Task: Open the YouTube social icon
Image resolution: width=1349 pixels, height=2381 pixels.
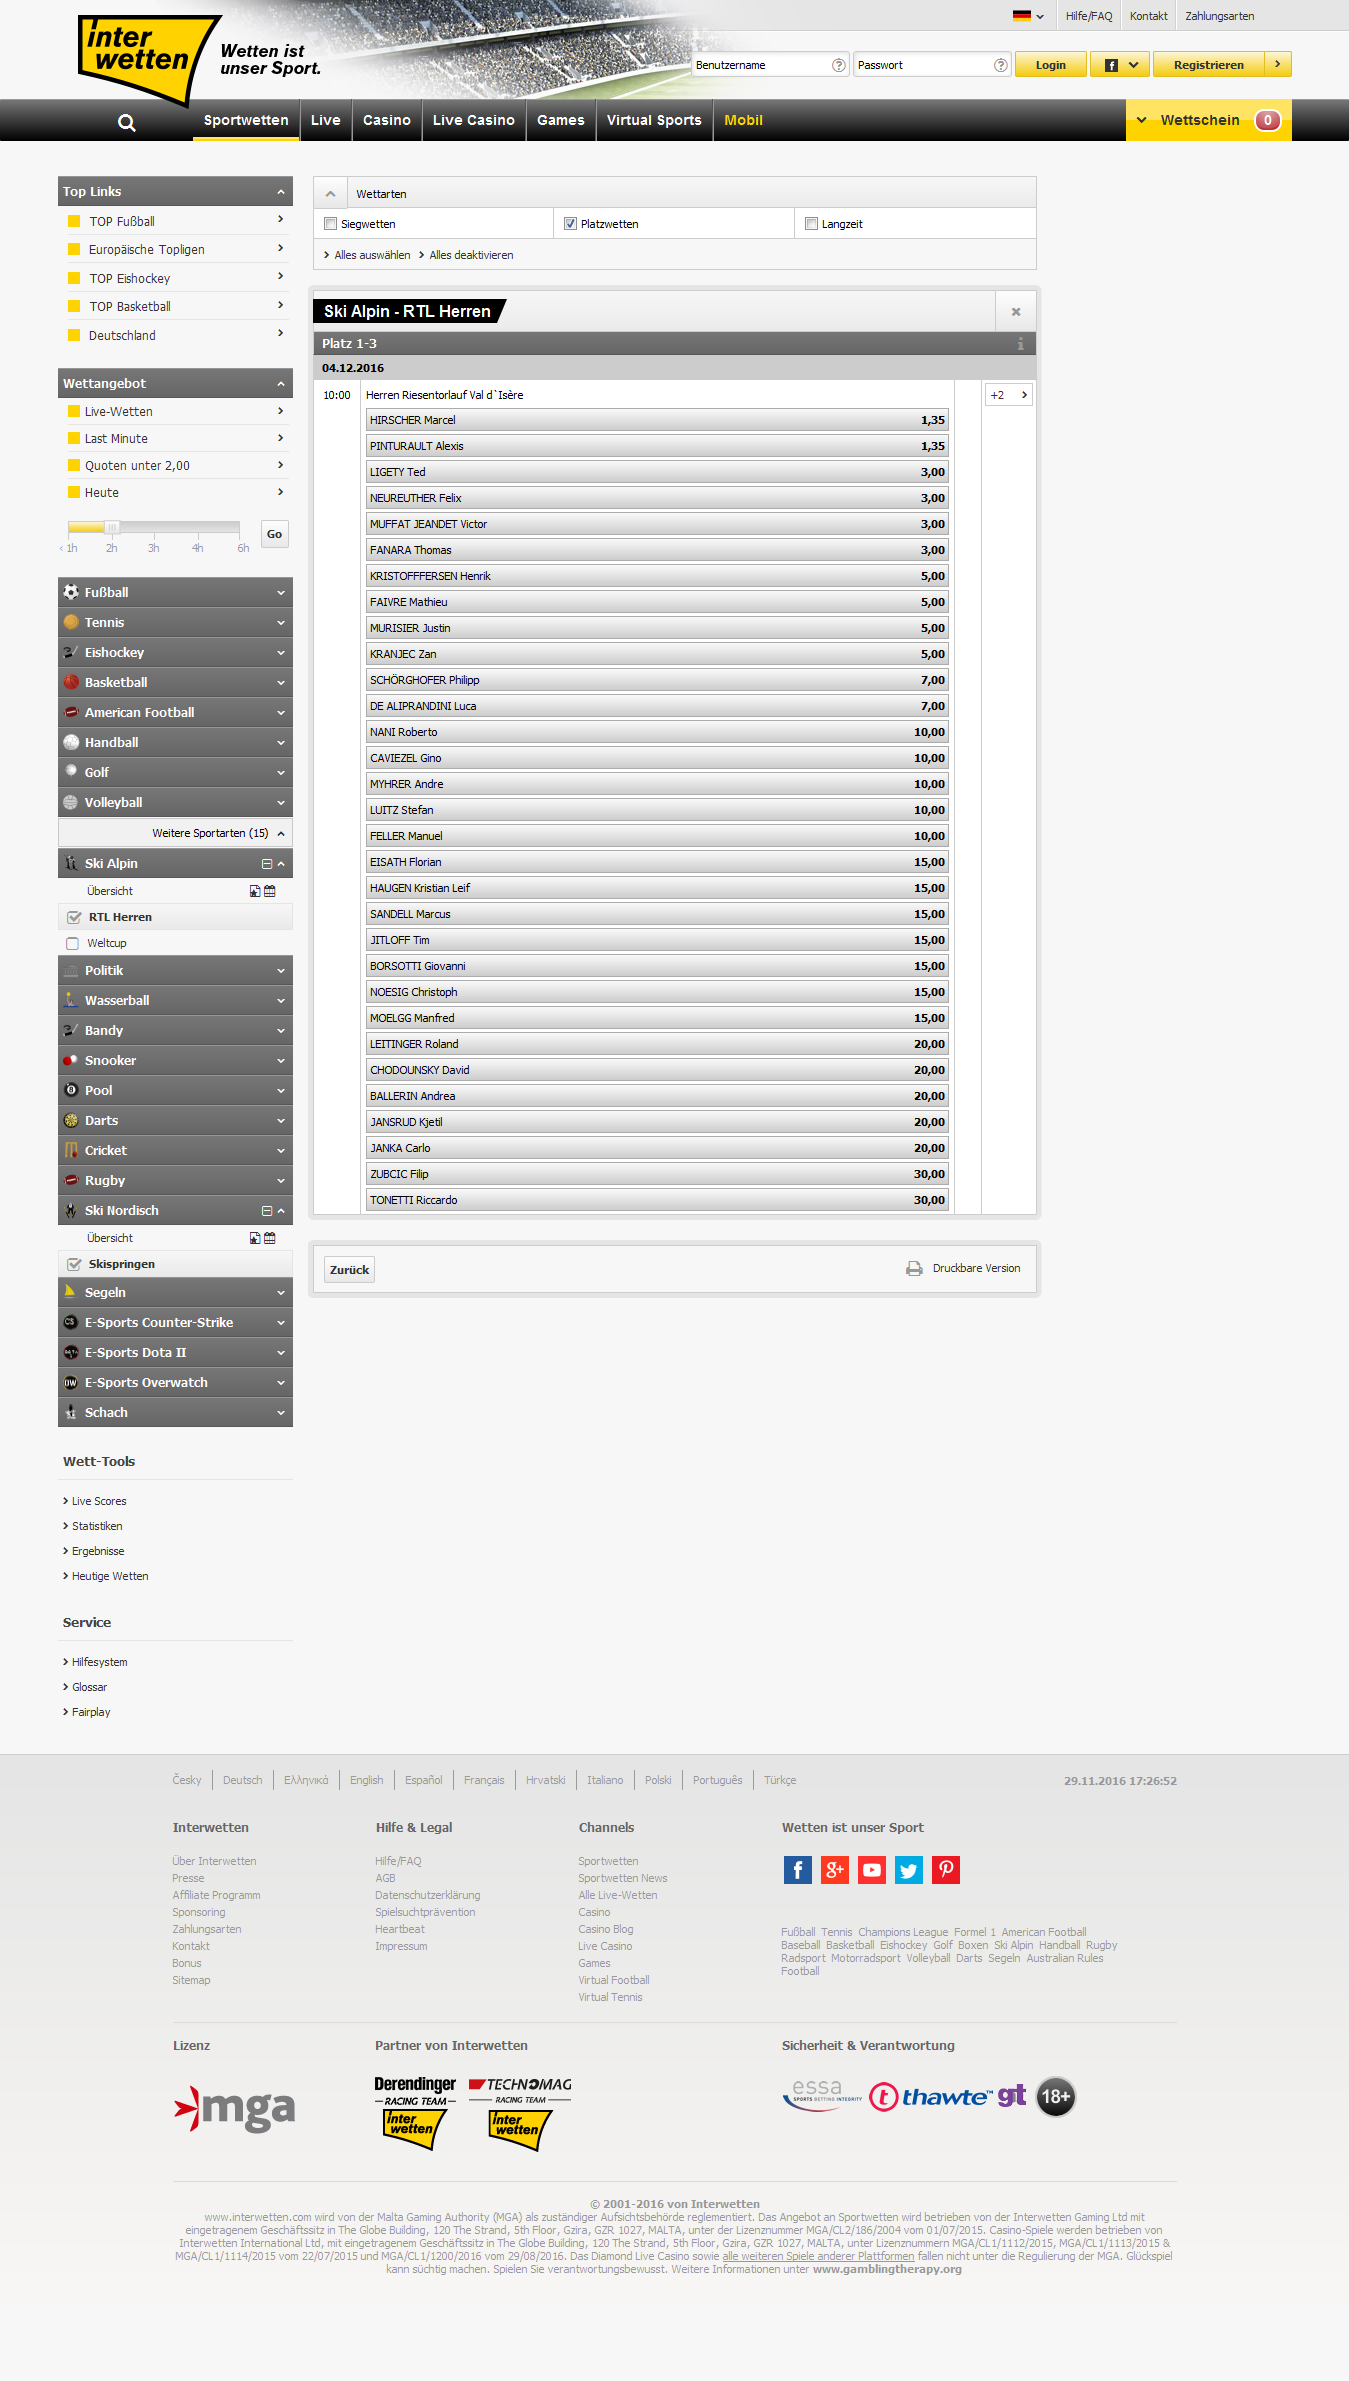Action: (872, 1870)
